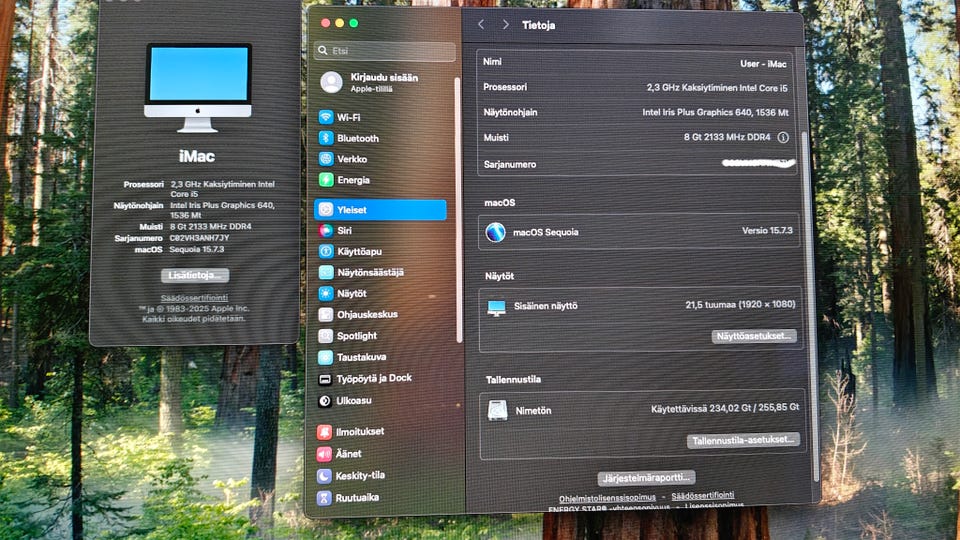Select Ulkoasu appearance icon
This screenshot has width=960, height=540.
(325, 400)
